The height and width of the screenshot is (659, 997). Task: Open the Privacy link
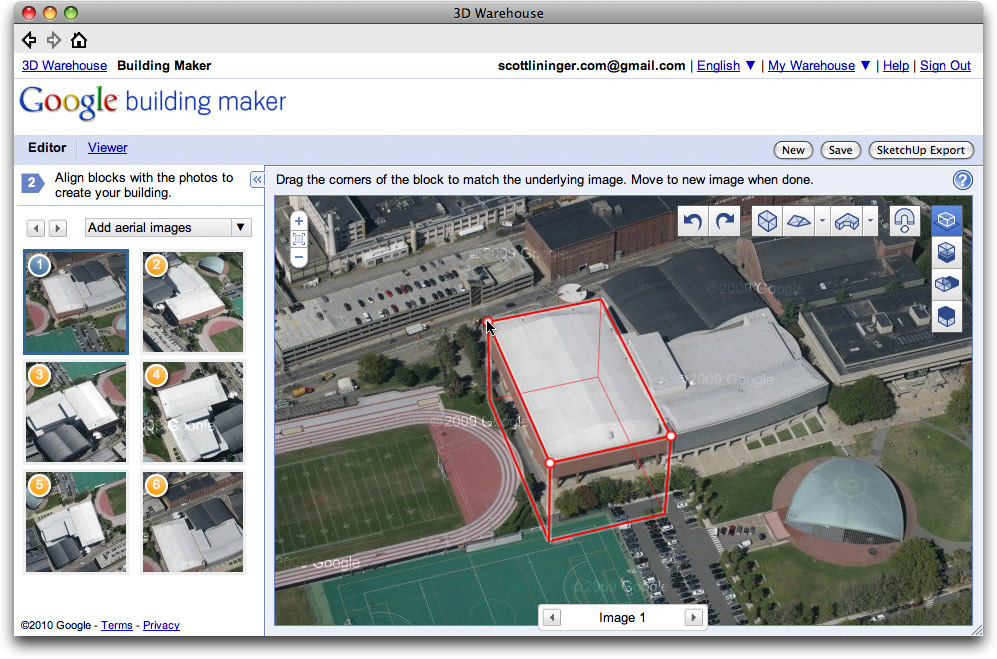coord(162,625)
